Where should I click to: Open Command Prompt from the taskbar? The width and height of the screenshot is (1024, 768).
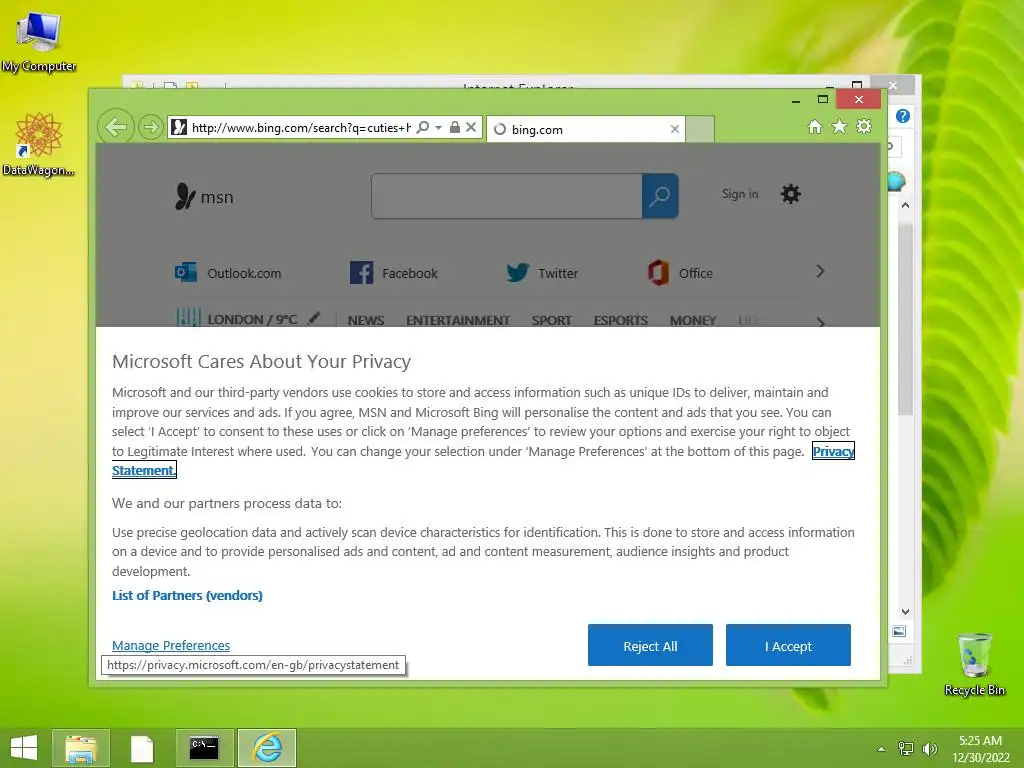pos(204,748)
